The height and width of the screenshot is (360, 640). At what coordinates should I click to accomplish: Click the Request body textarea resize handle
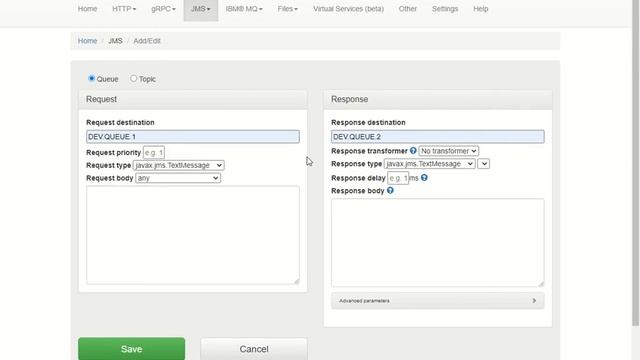click(297, 281)
